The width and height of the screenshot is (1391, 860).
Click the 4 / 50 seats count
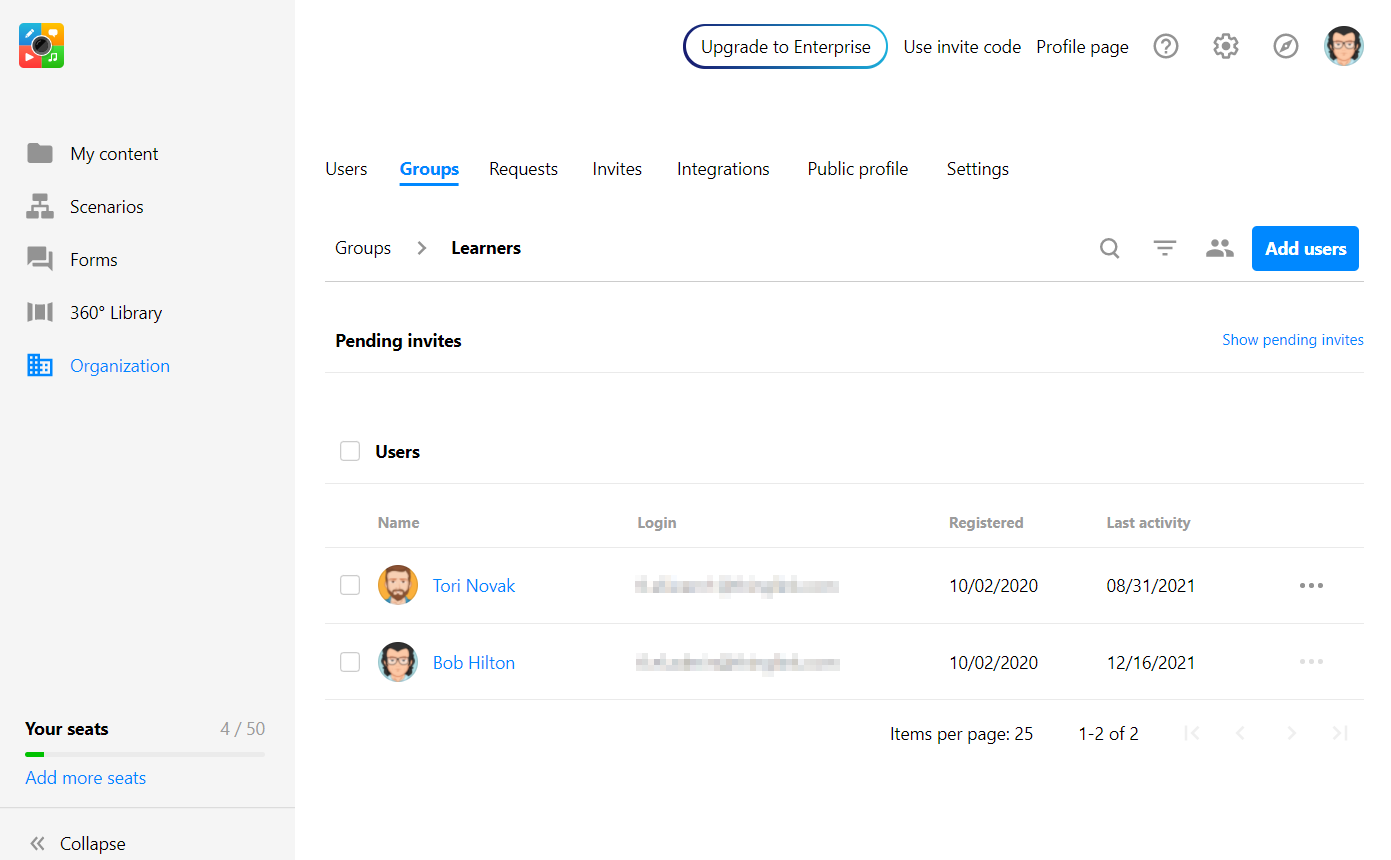pos(243,728)
